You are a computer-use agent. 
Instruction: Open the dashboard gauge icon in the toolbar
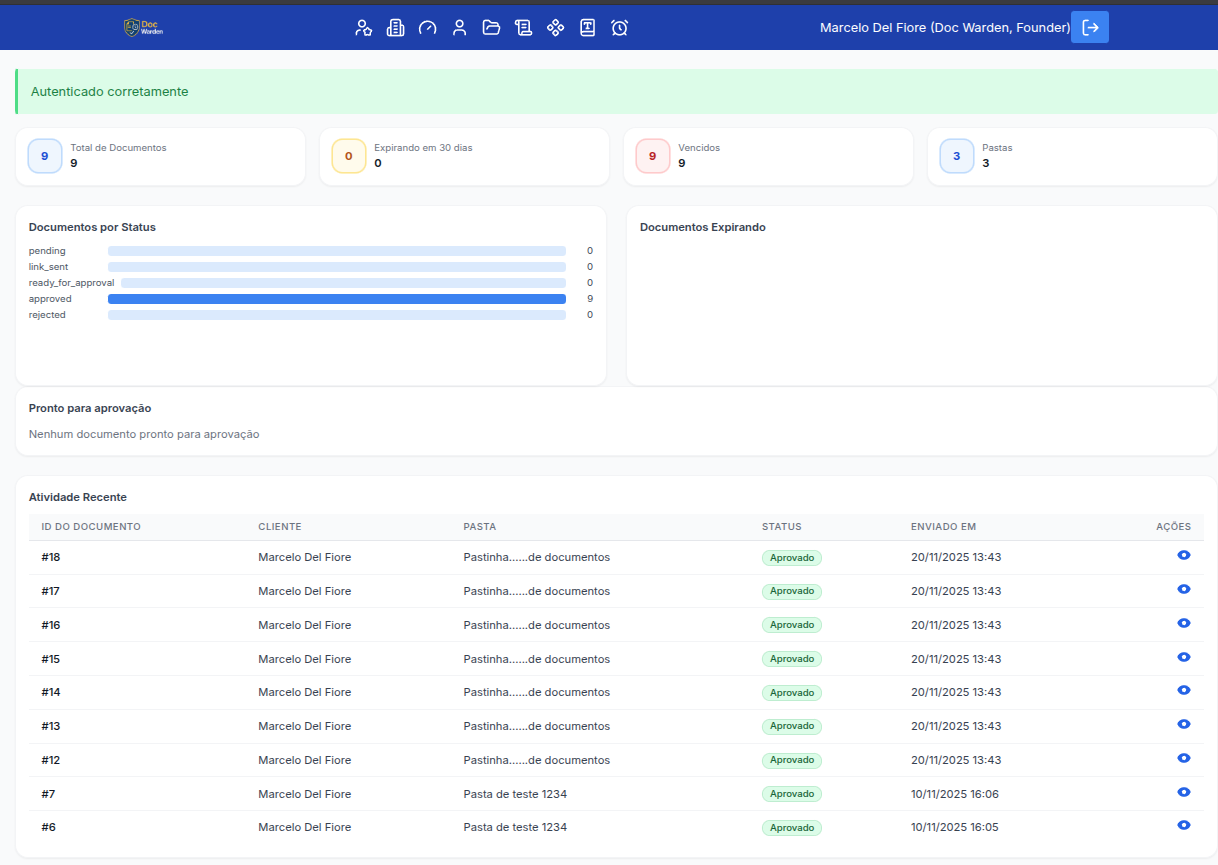coord(427,27)
